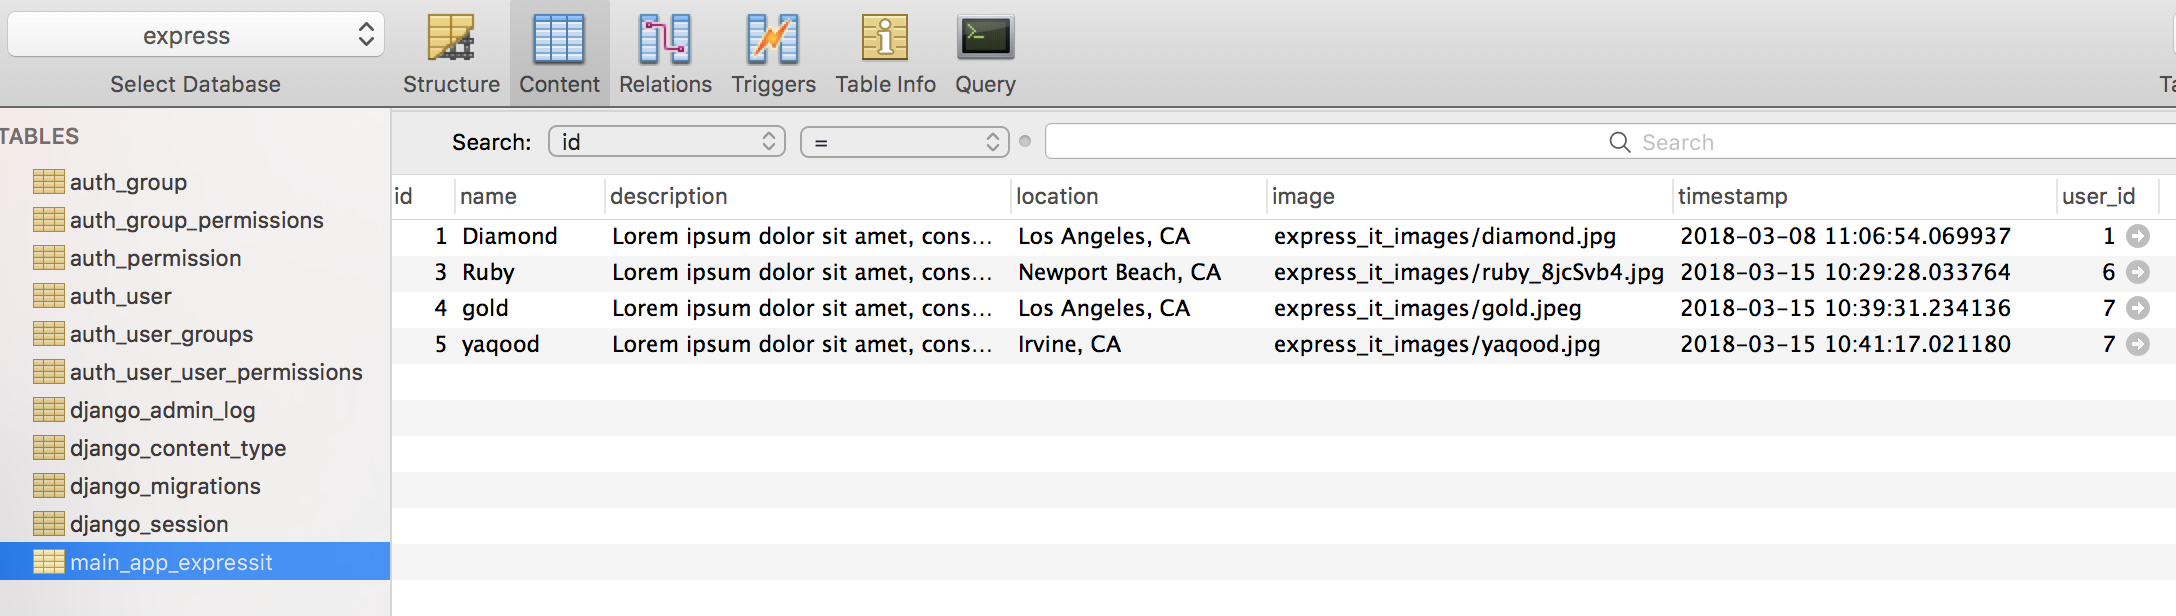Select the django_admin_log table
Screen dimensions: 2176x616
[x=162, y=410]
